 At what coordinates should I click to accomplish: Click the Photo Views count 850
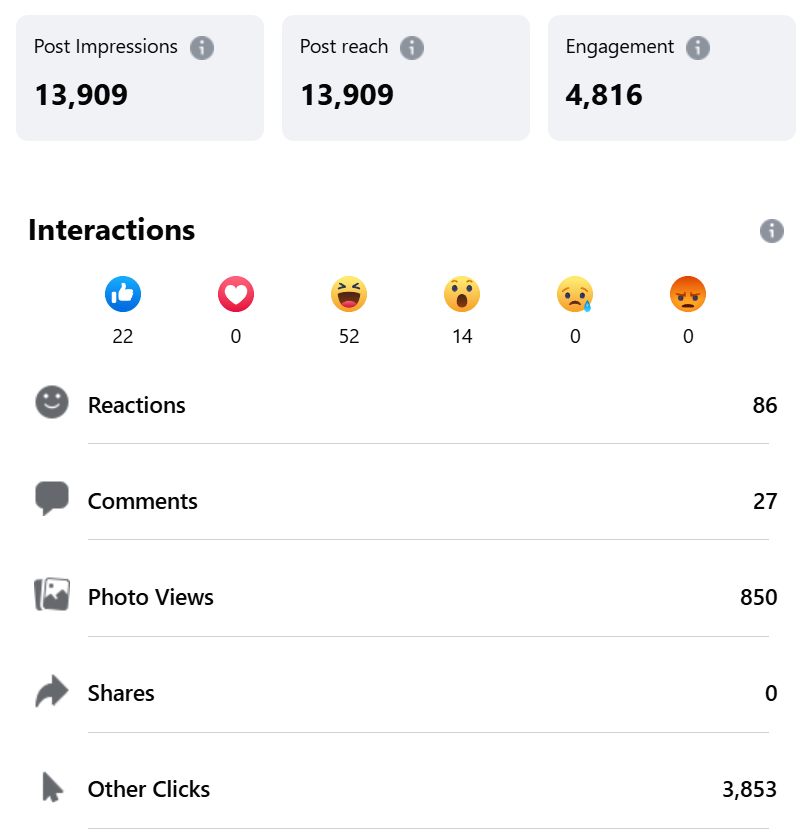pos(758,597)
